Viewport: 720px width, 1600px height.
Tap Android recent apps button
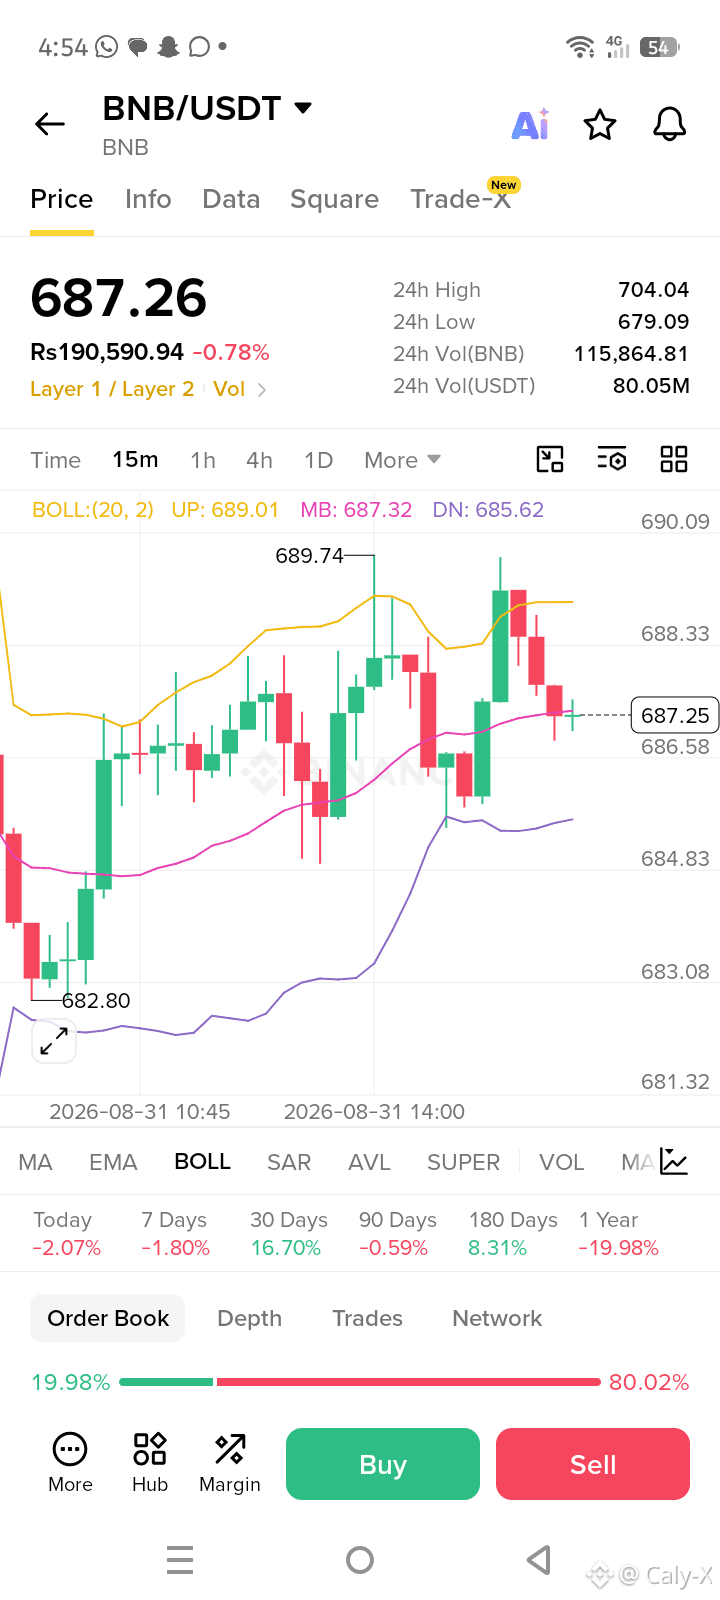(180, 1560)
